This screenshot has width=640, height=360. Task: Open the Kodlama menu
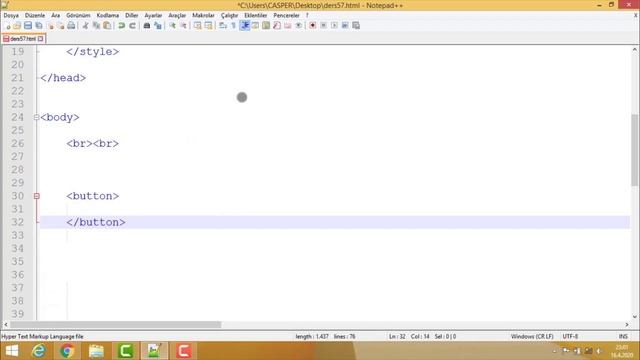(x=108, y=16)
